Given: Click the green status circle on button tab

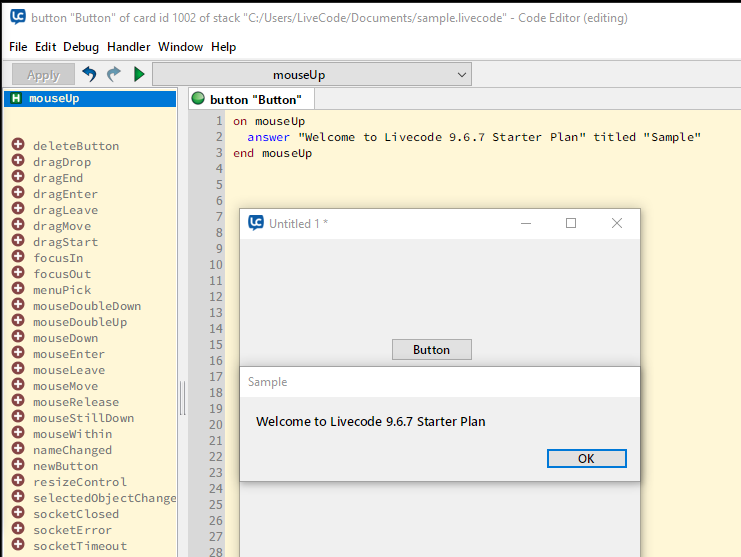Looking at the screenshot, I should click(198, 99).
